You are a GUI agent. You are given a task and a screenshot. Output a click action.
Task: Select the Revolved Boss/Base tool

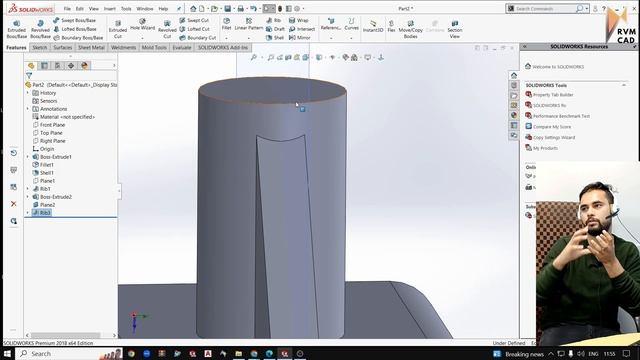(x=40, y=29)
